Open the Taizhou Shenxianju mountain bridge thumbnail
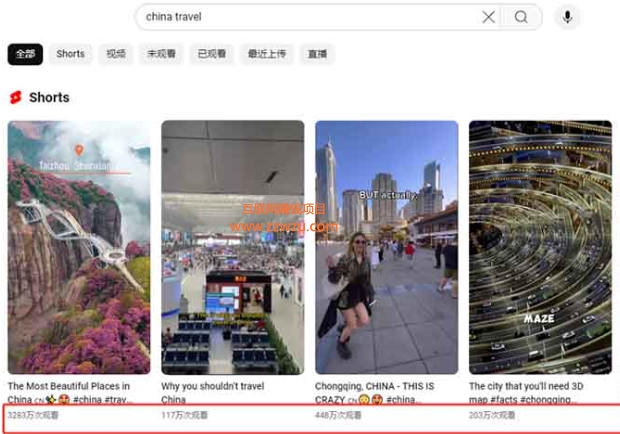Image resolution: width=620 pixels, height=434 pixels. pyautogui.click(x=79, y=247)
